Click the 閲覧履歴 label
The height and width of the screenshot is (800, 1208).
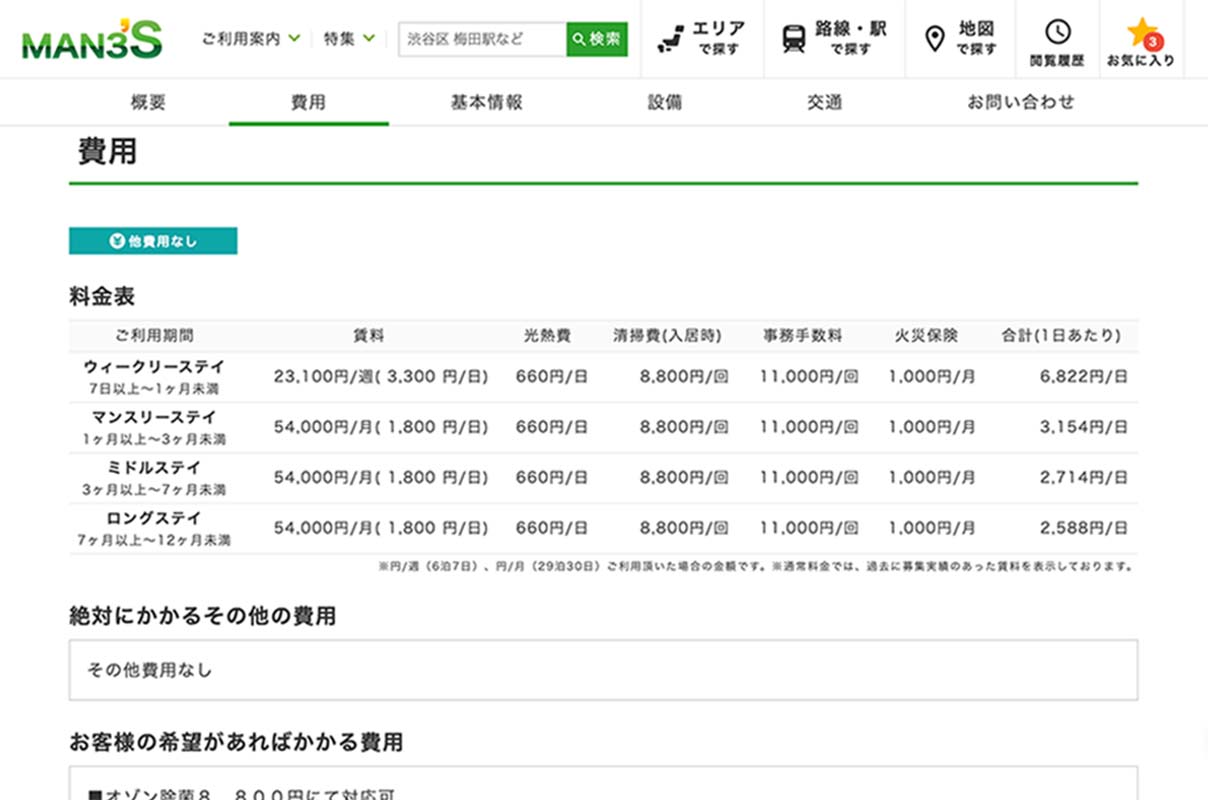[1057, 61]
